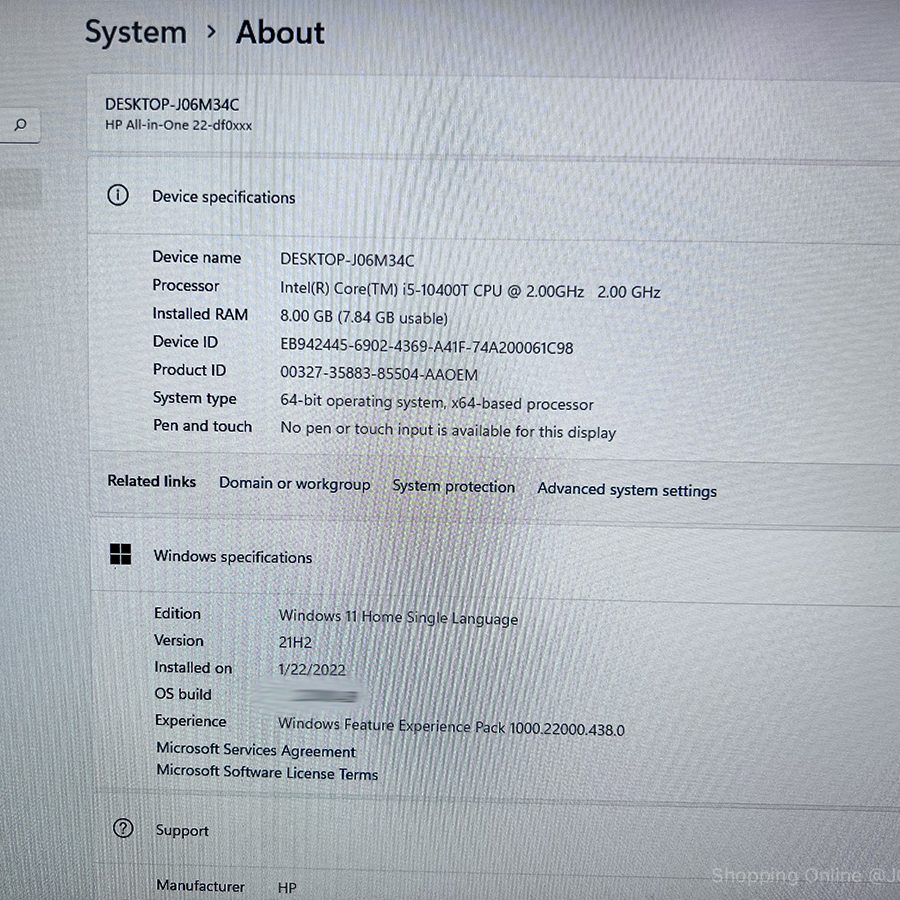
Task: Select the 8.00 GB installed RAM value
Action: [364, 317]
